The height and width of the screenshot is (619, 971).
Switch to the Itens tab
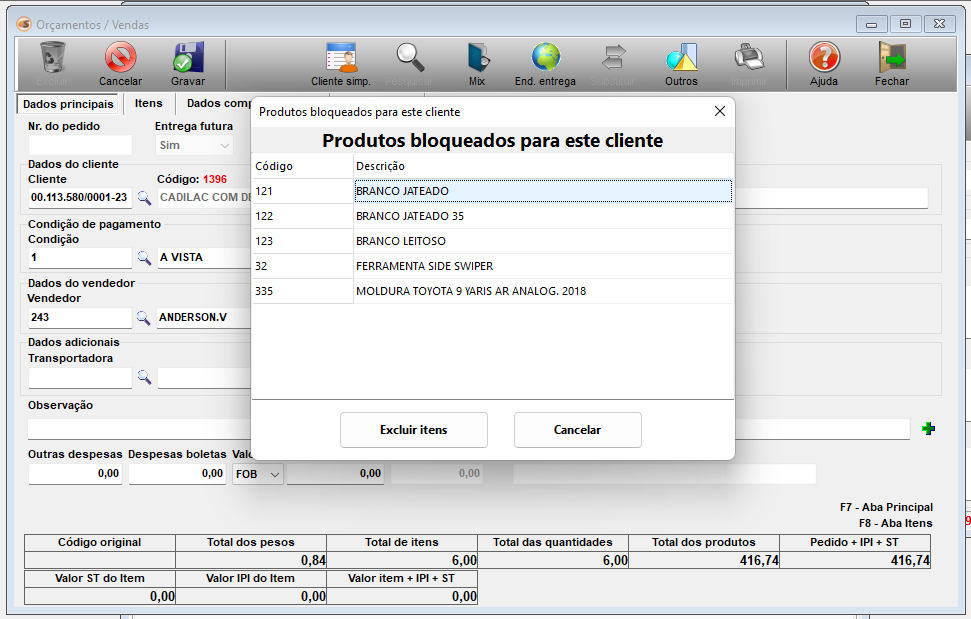coord(148,104)
